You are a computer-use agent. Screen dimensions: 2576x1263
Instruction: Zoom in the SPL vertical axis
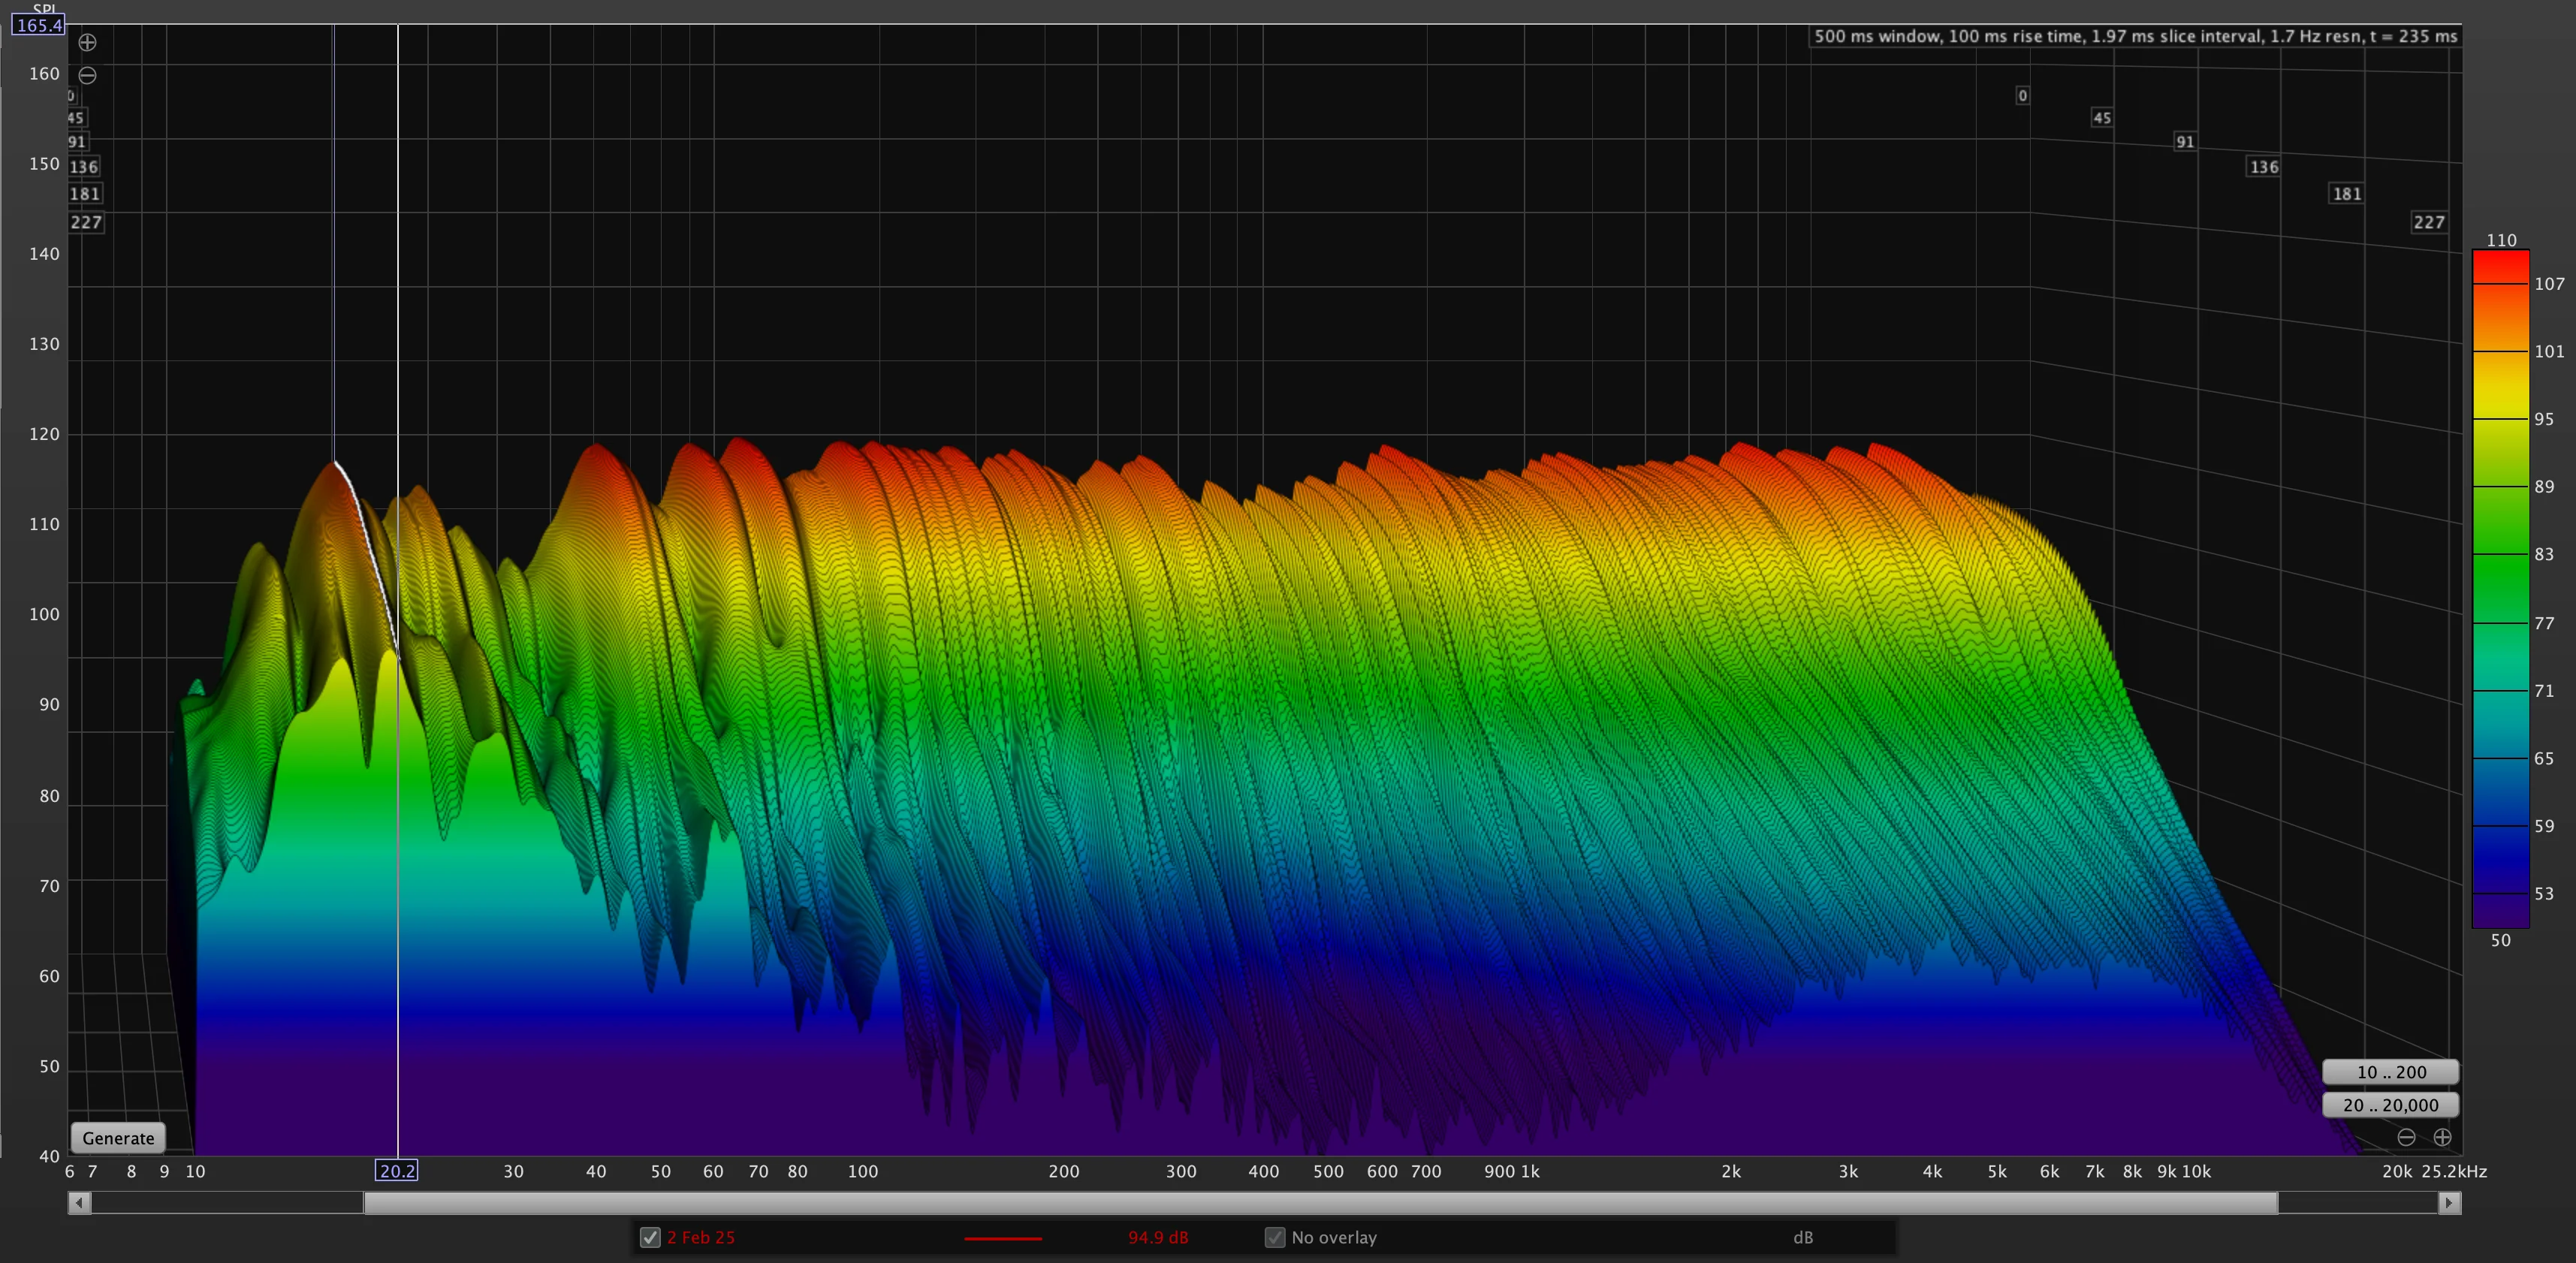coord(87,42)
